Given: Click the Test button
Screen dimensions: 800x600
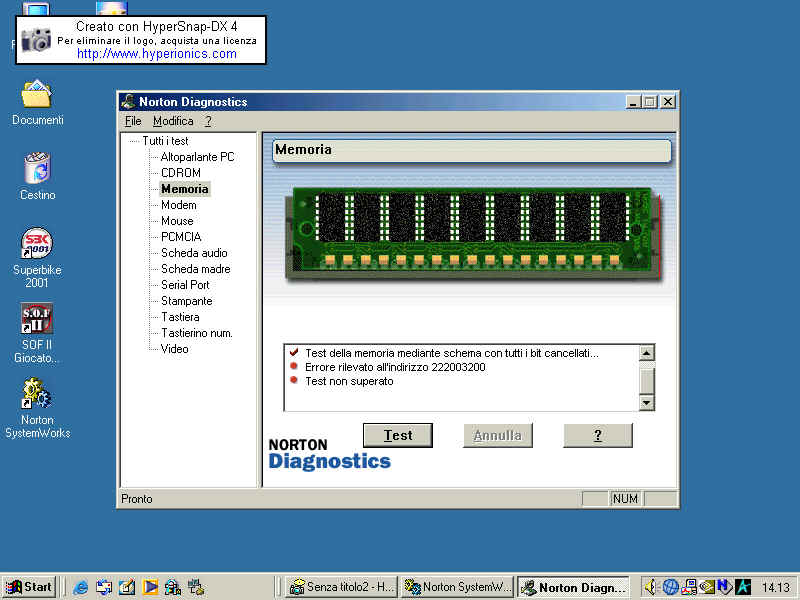Looking at the screenshot, I should 397,435.
